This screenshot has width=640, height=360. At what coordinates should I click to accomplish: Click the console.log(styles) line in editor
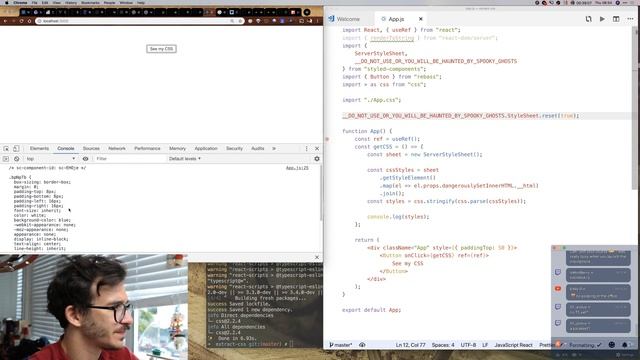(398, 217)
